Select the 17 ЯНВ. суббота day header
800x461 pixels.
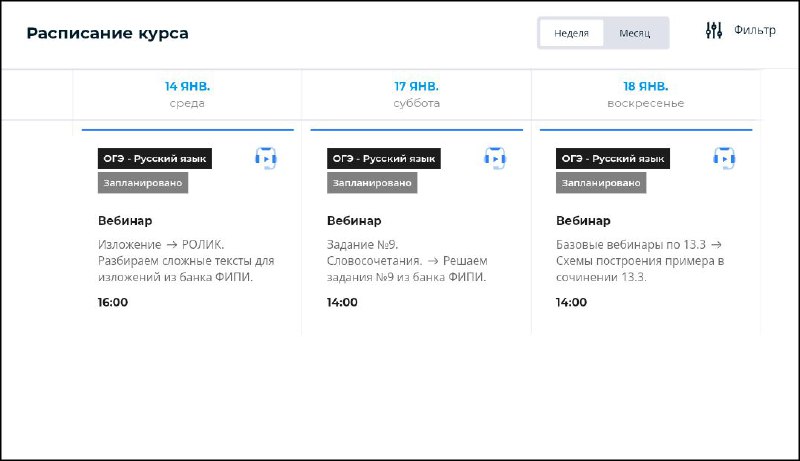[x=416, y=94]
